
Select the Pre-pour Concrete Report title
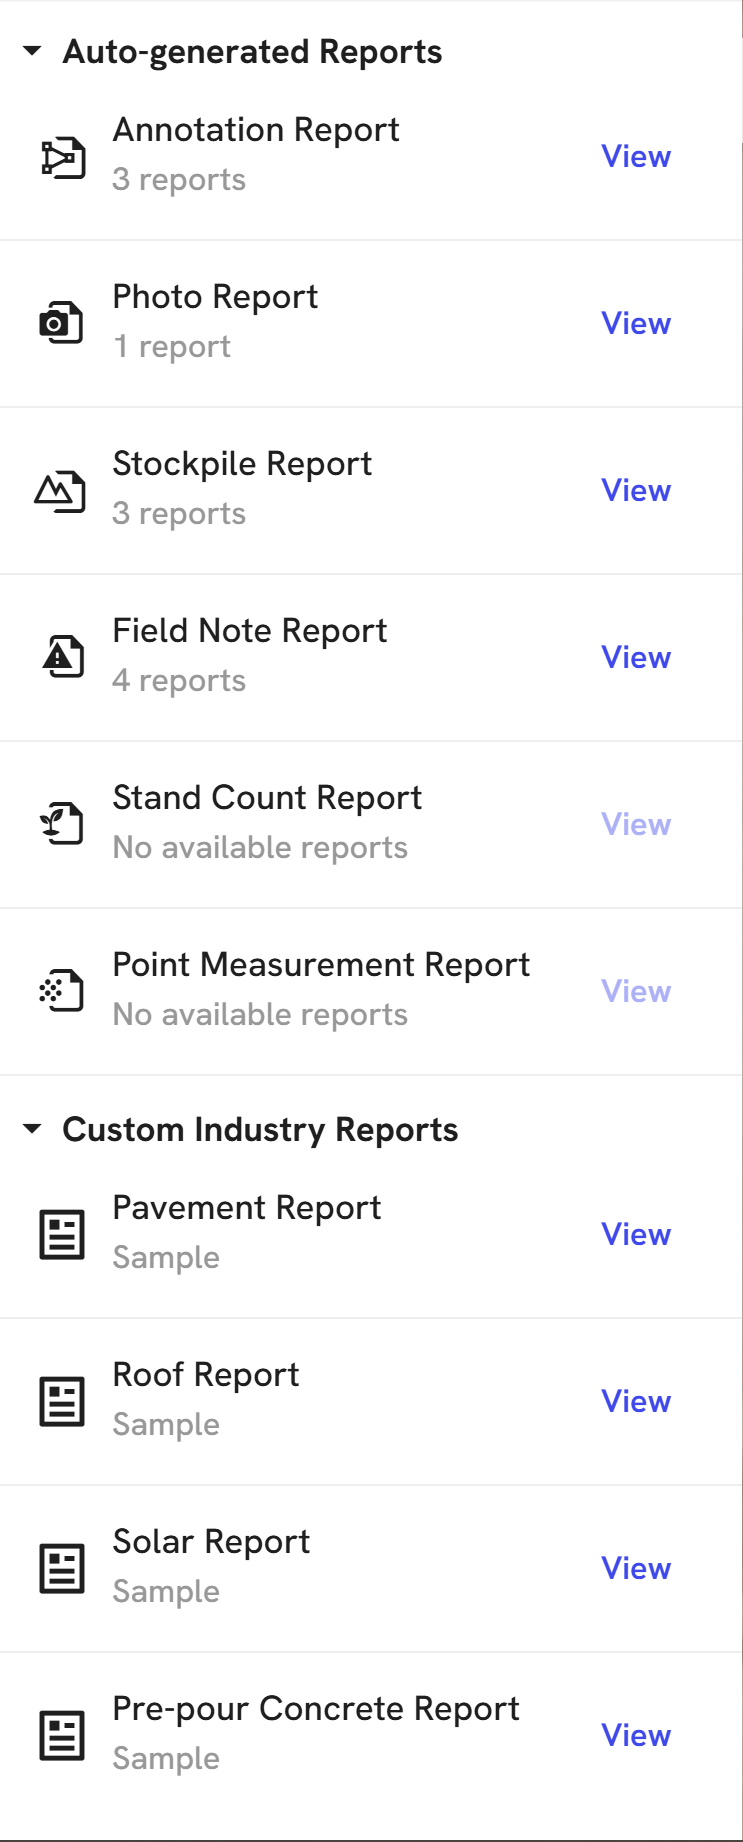point(316,1709)
